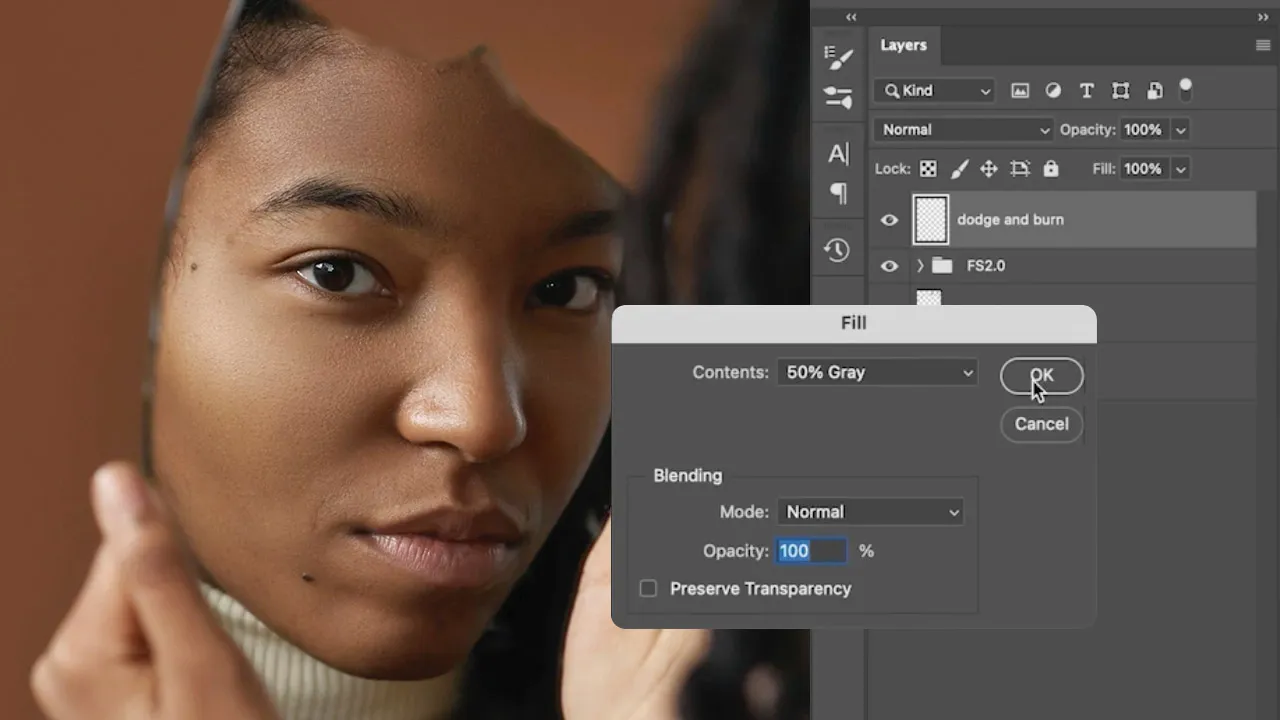The height and width of the screenshot is (720, 1280).
Task: Open the Brush Settings panel icon
Action: [x=838, y=56]
